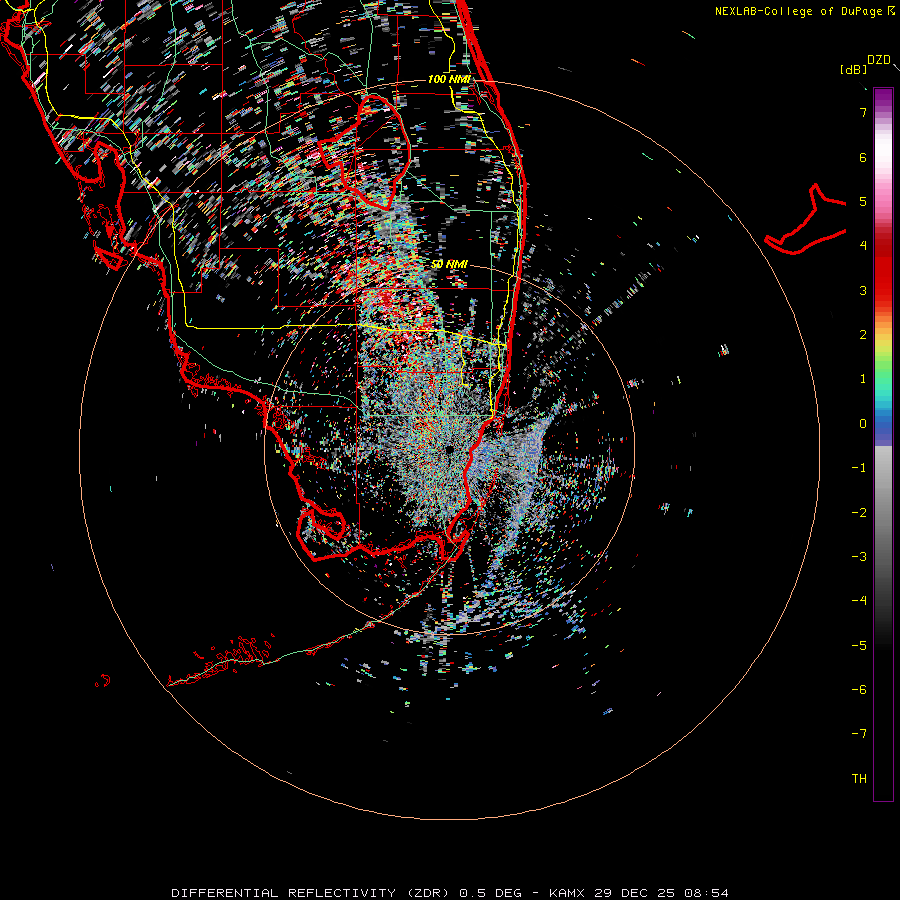Click the -1 dB tick label
Screen dimensions: 900x900
click(859, 468)
